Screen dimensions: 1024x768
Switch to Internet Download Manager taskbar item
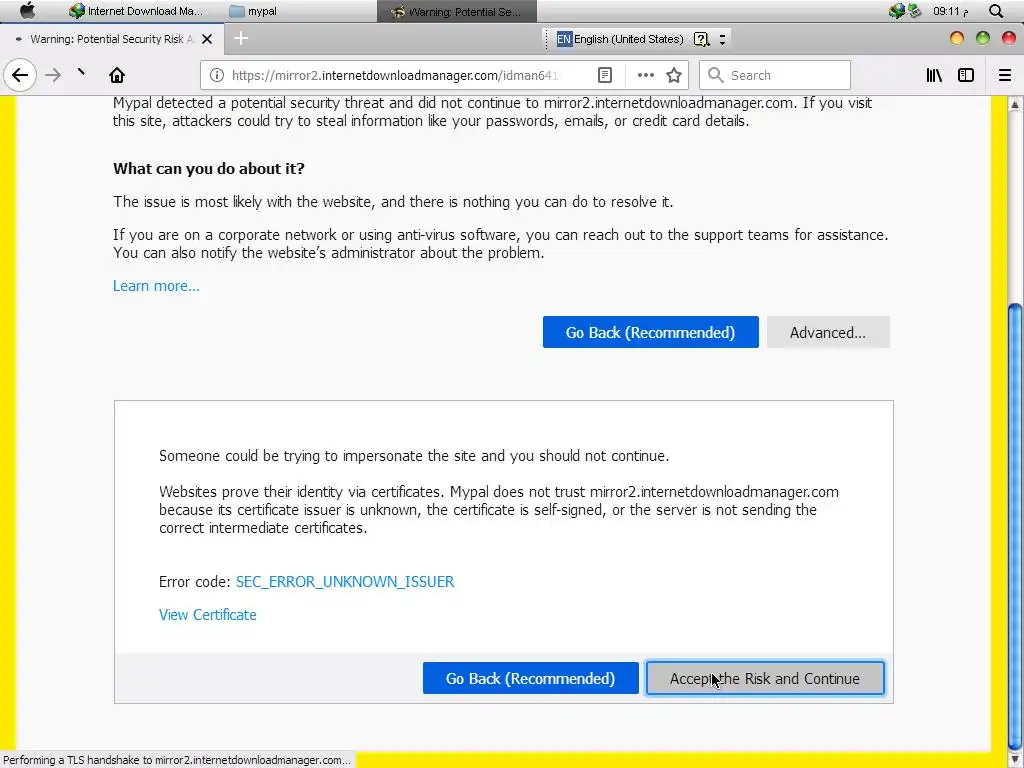[136, 11]
